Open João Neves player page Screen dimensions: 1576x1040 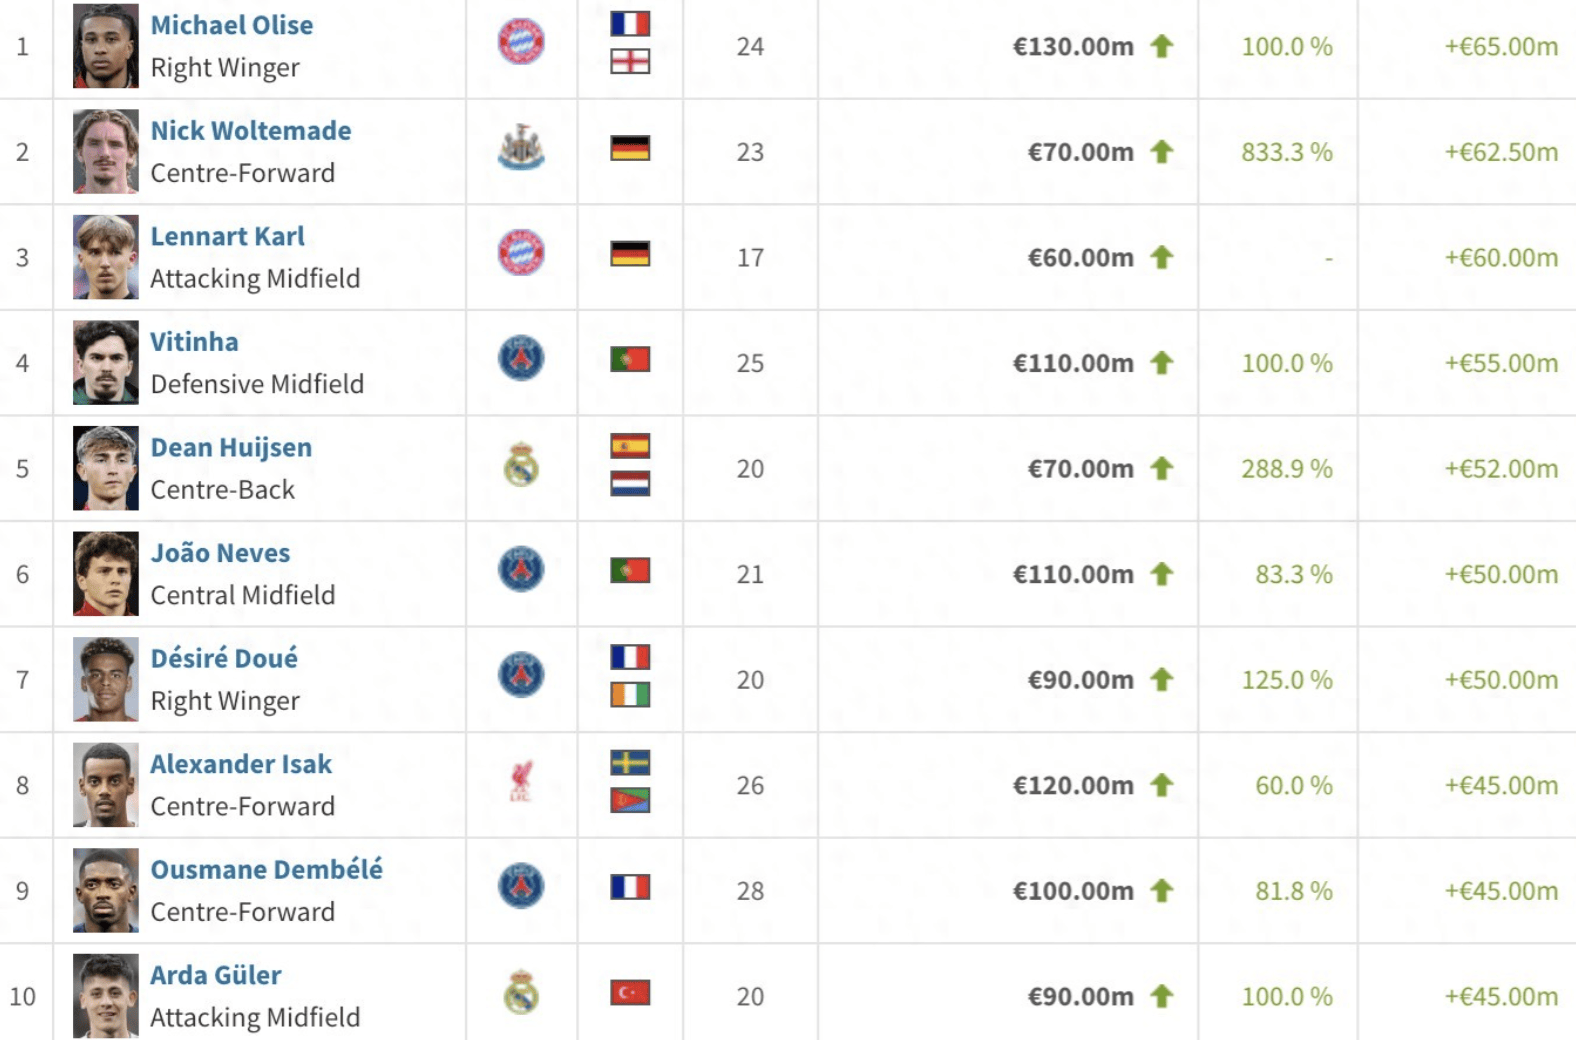[x=220, y=553]
